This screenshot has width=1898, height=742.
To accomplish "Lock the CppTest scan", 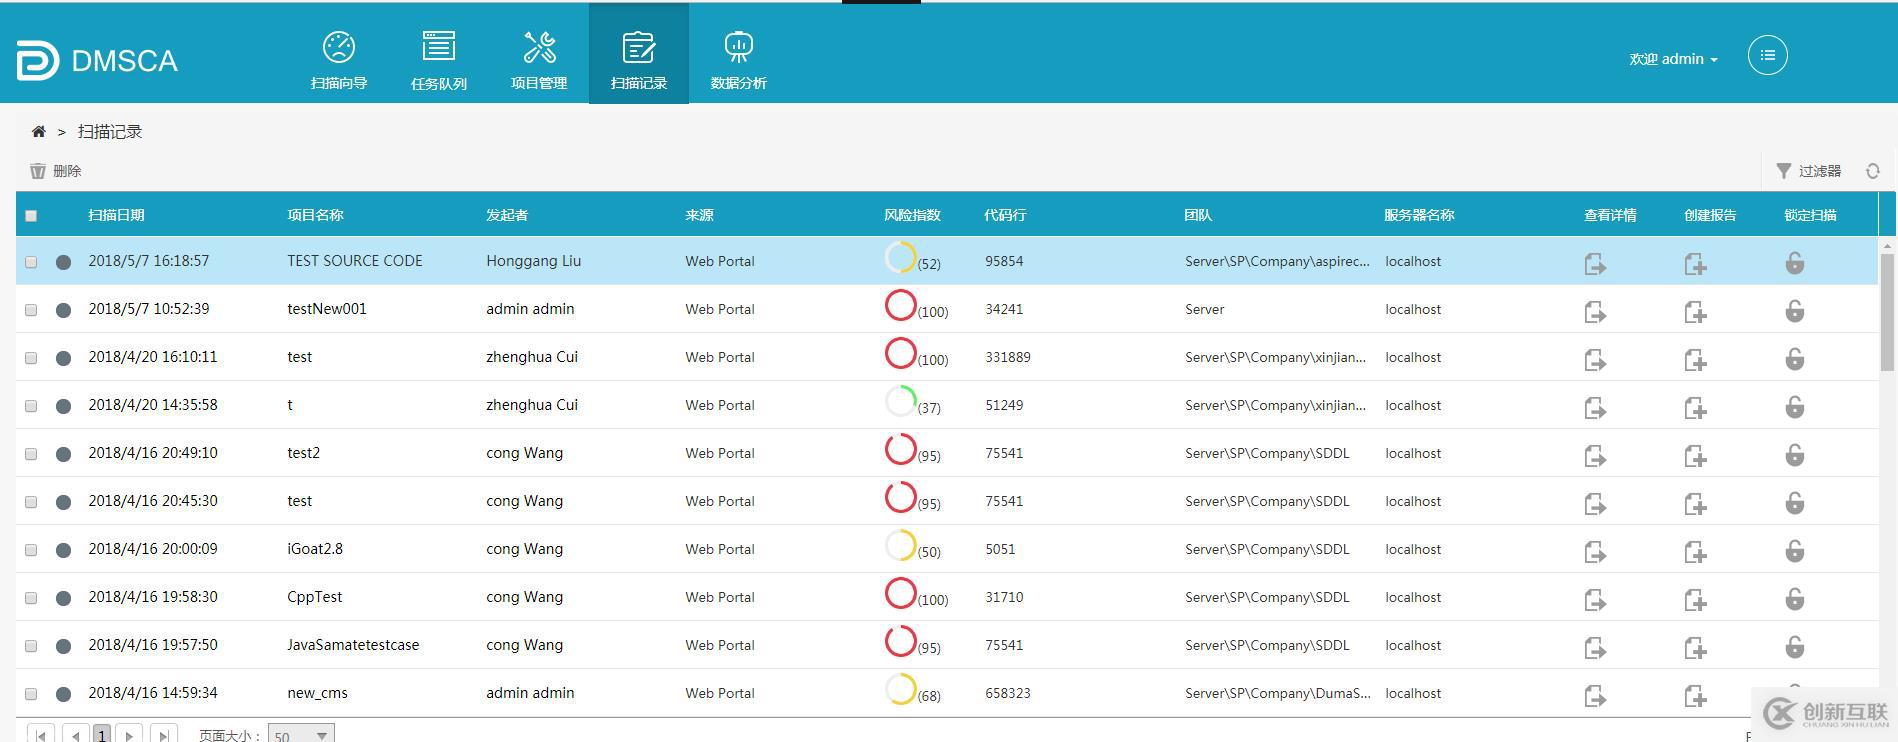I will (1795, 599).
